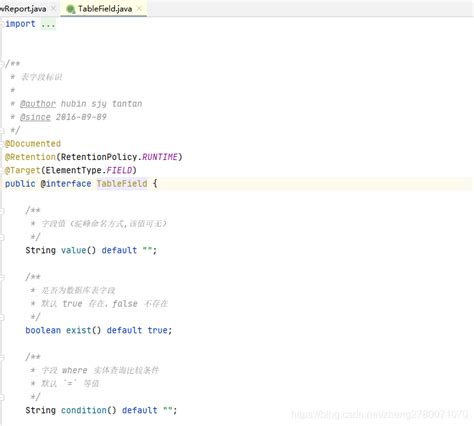Click the FIELD constant in @Target

coord(119,170)
